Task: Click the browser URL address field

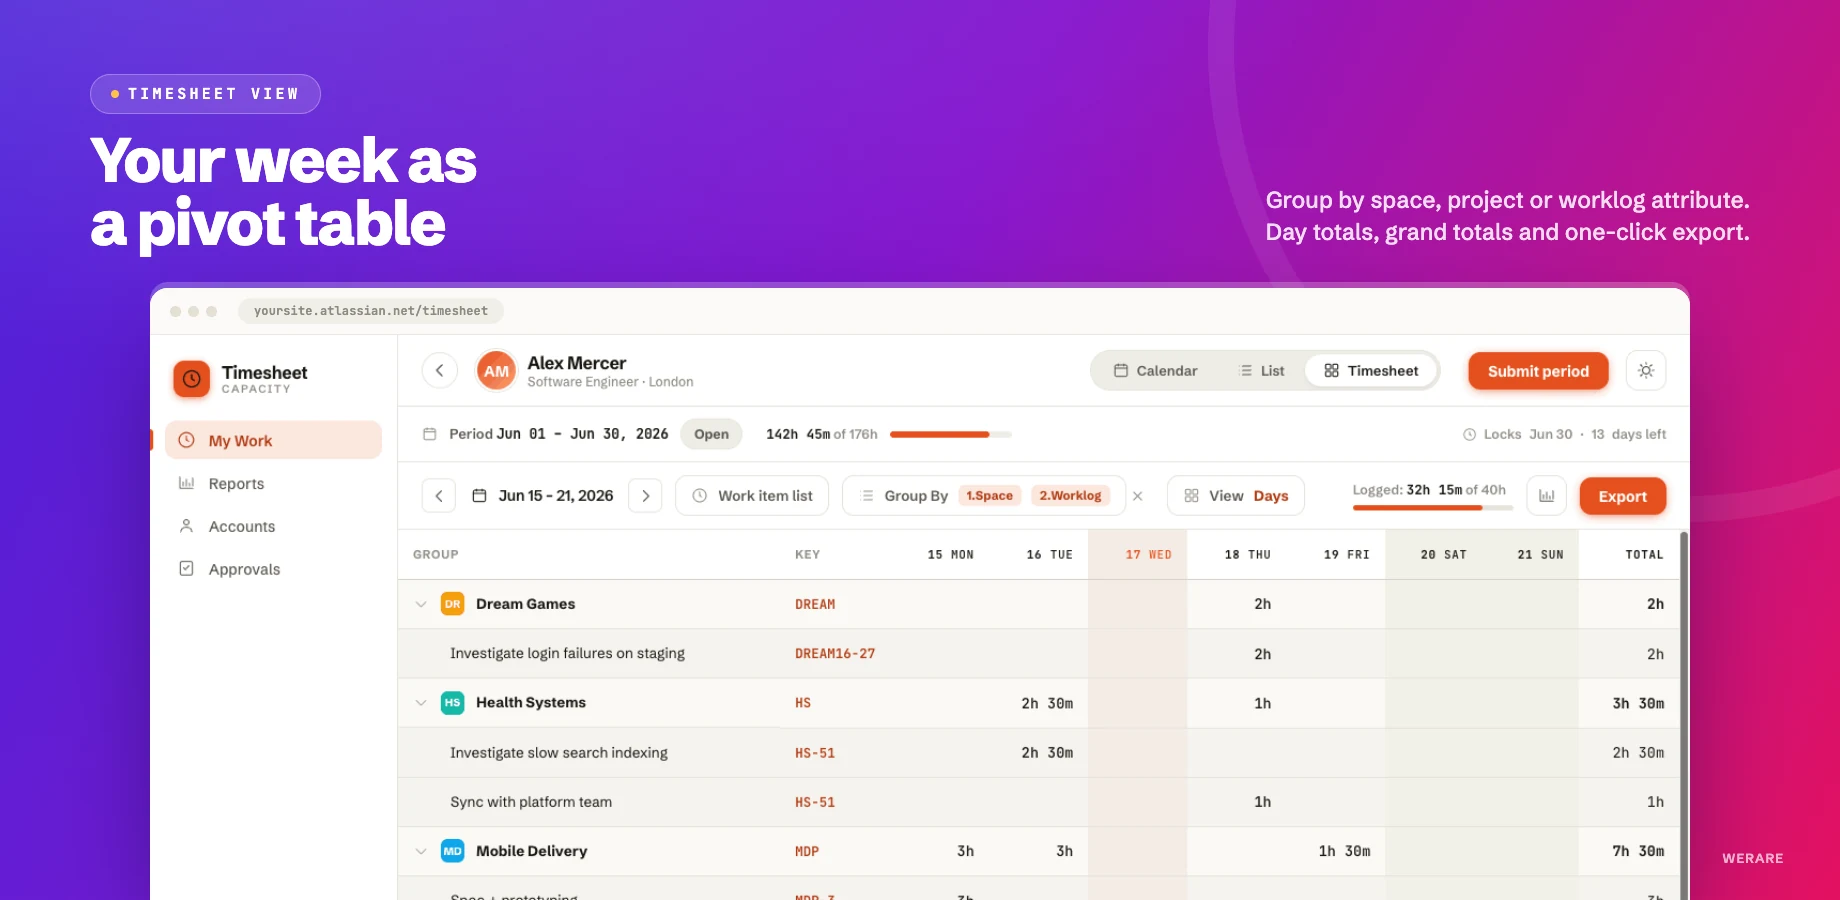Action: tap(371, 311)
